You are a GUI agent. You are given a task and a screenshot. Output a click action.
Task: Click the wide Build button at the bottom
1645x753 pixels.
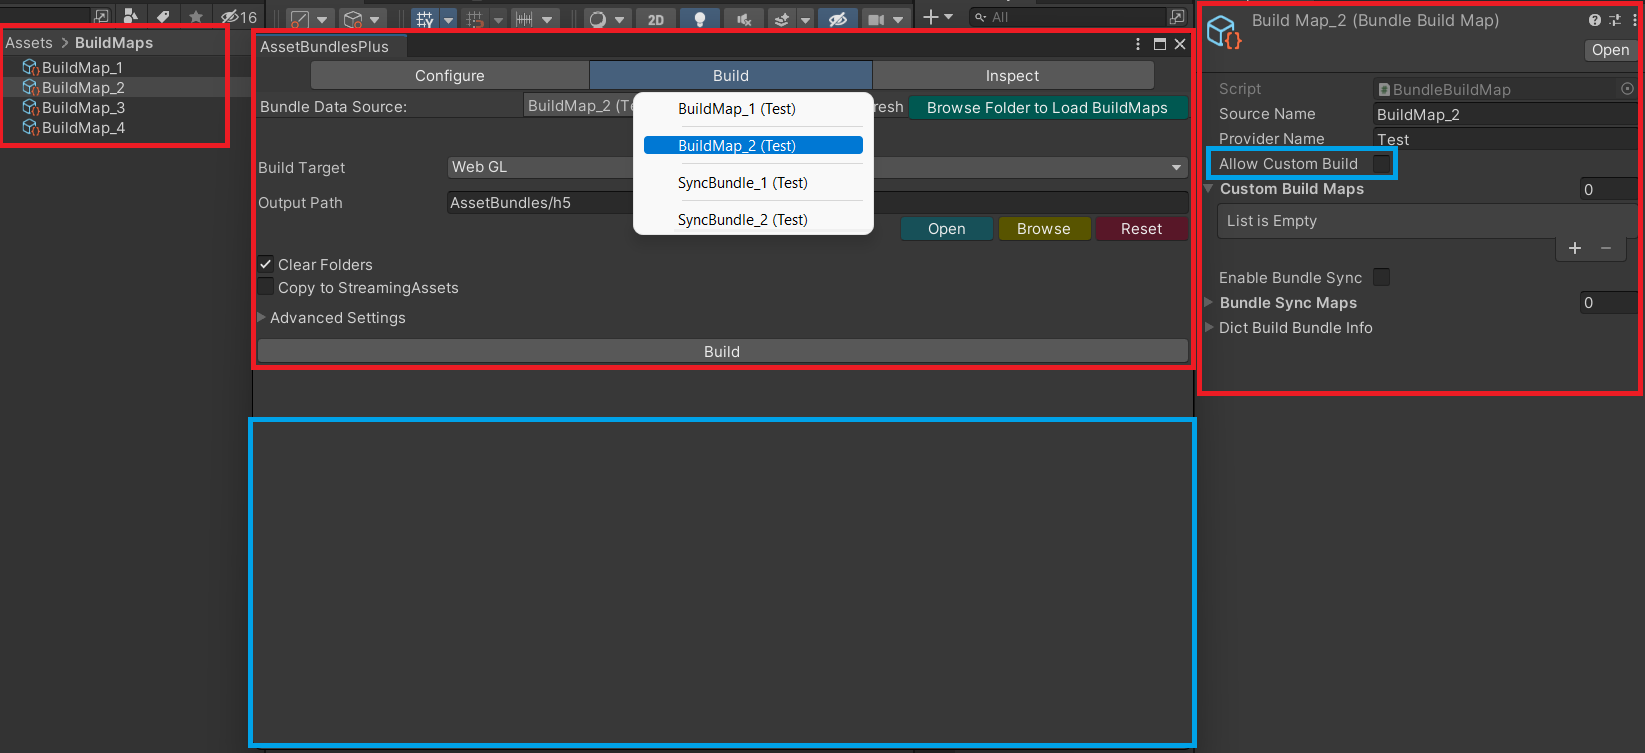pos(722,351)
